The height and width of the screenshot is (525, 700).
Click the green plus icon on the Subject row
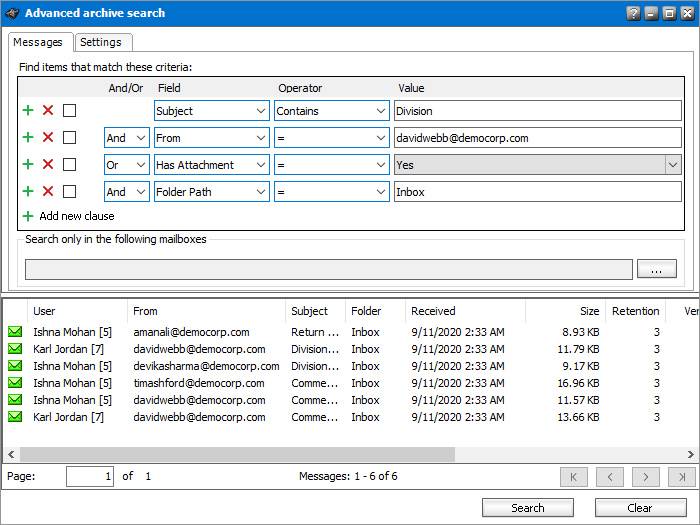28,111
